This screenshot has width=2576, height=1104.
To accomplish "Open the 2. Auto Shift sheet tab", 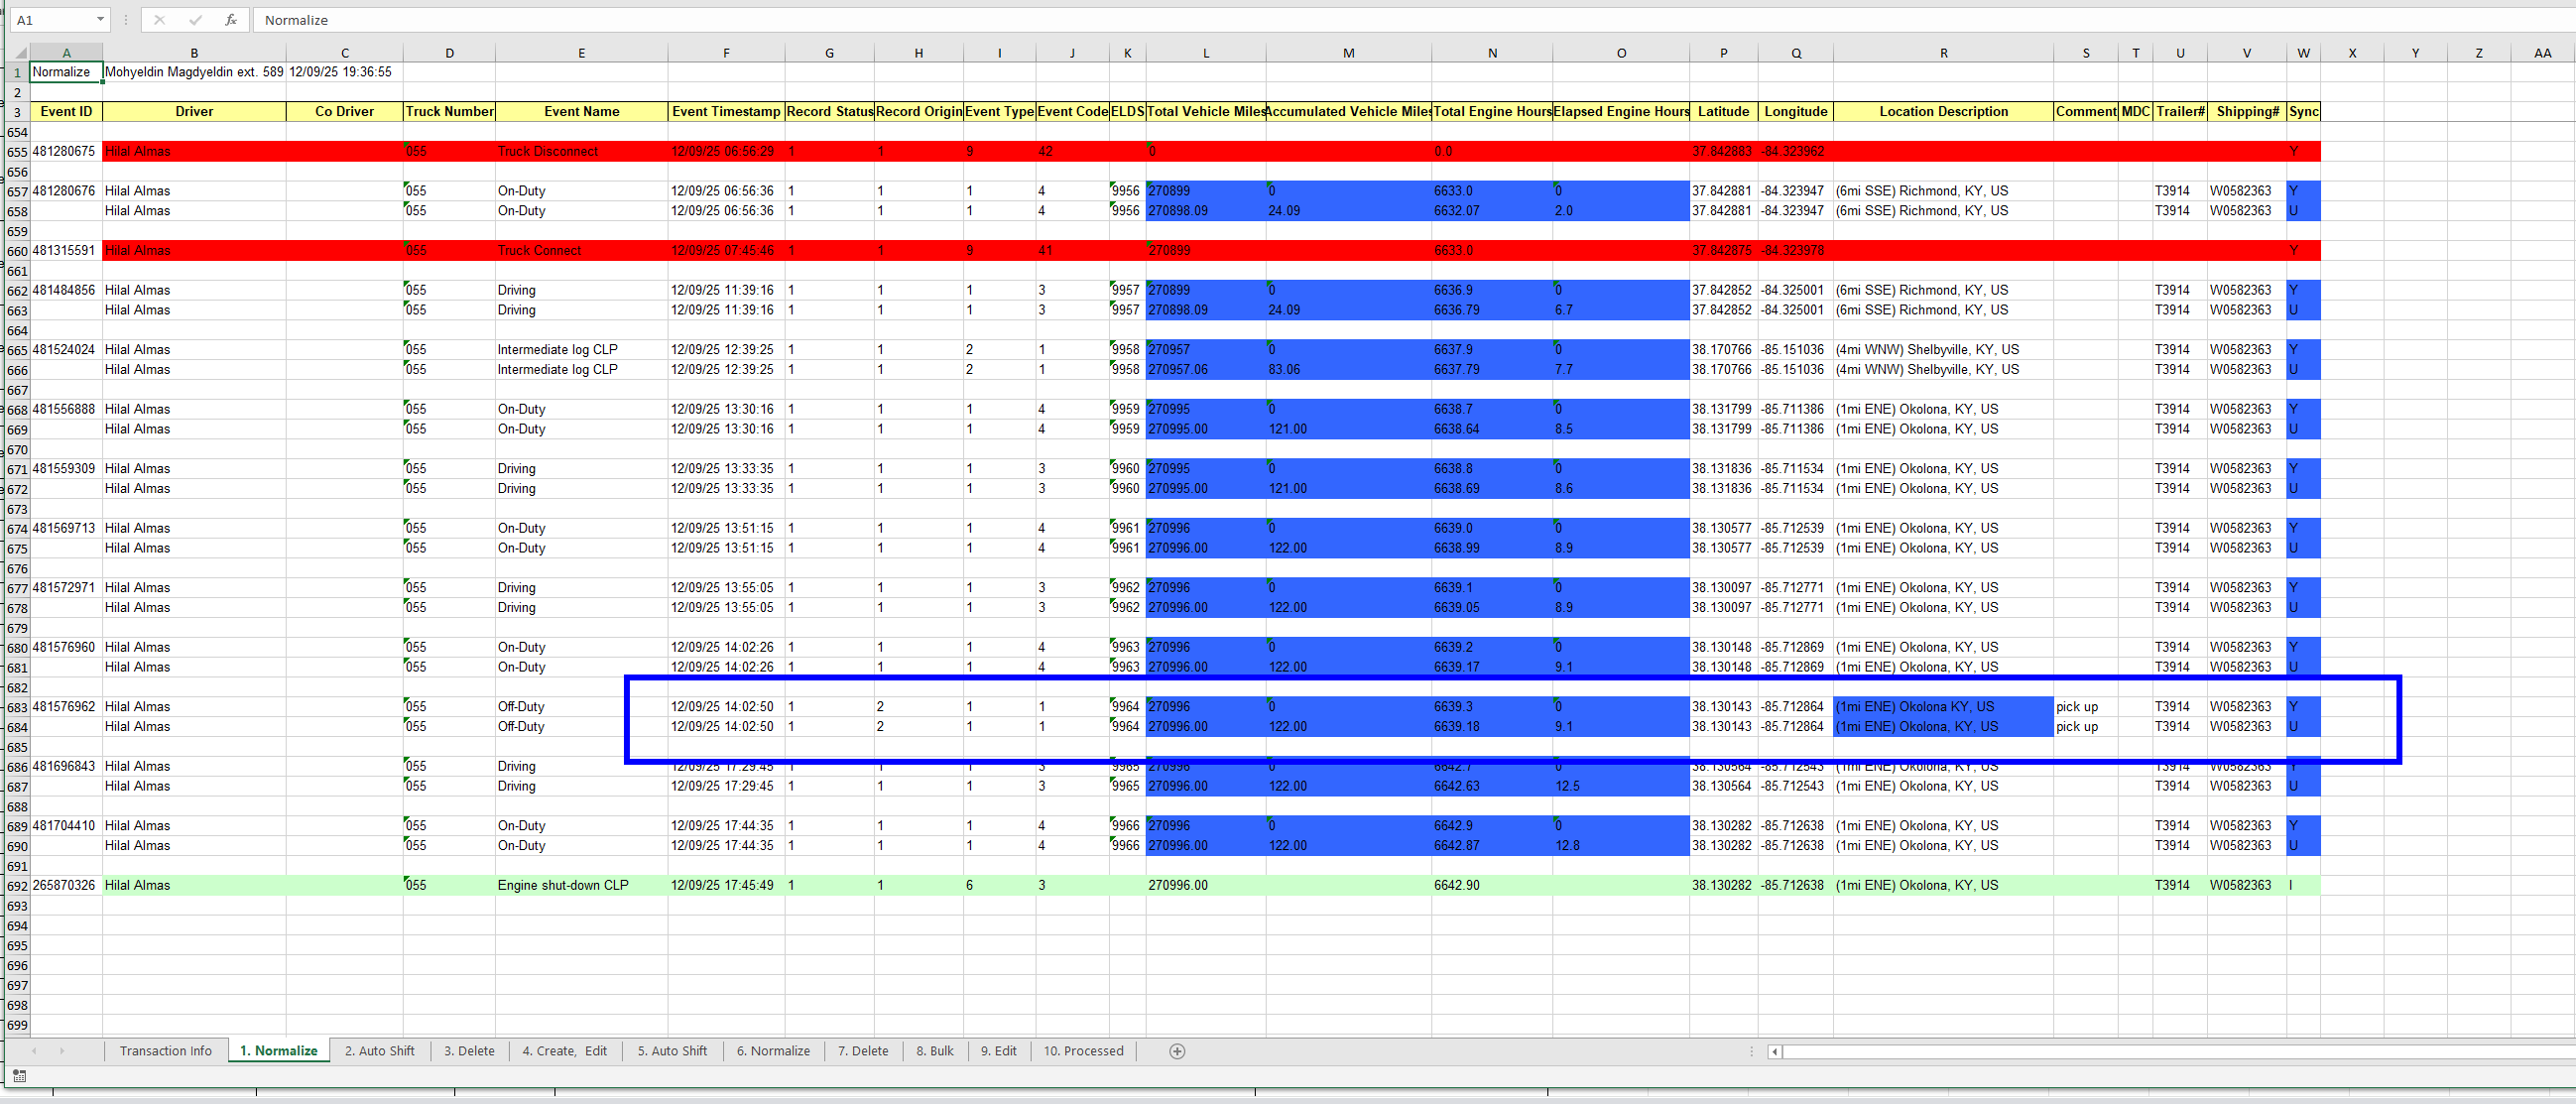I will pos(379,1051).
